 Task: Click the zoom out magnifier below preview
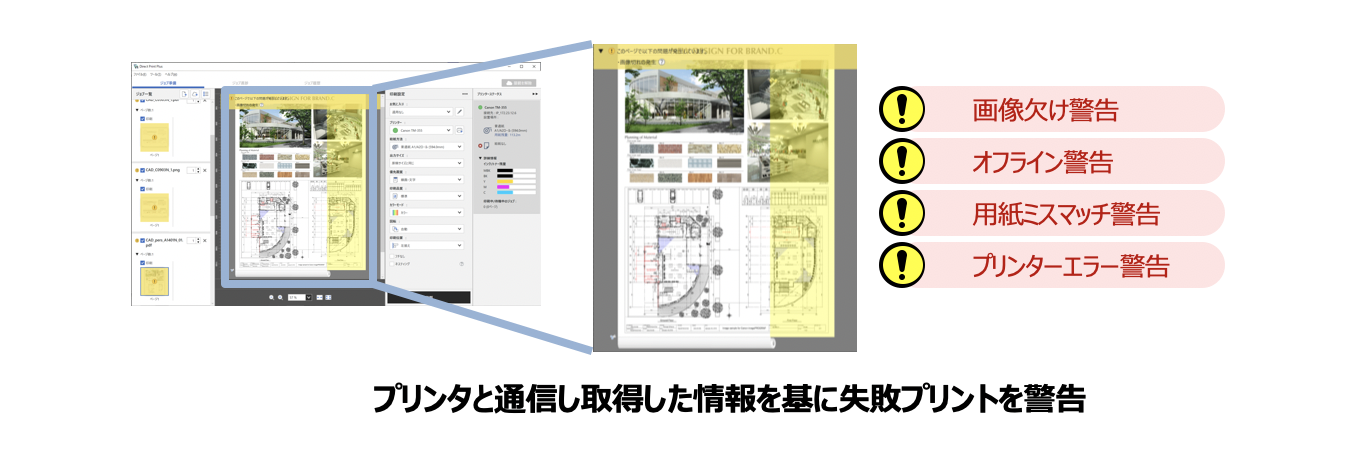(272, 297)
